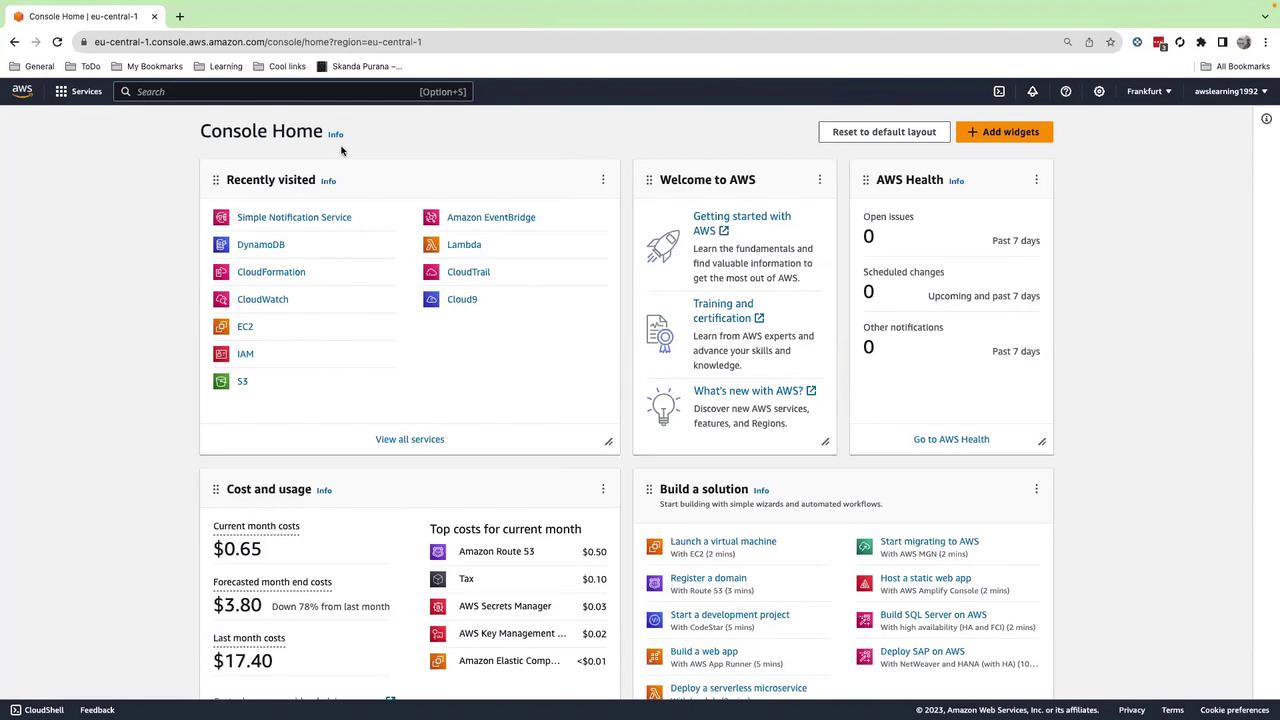Open the Feedback link in footer
Image resolution: width=1280 pixels, height=720 pixels.
[x=97, y=710]
